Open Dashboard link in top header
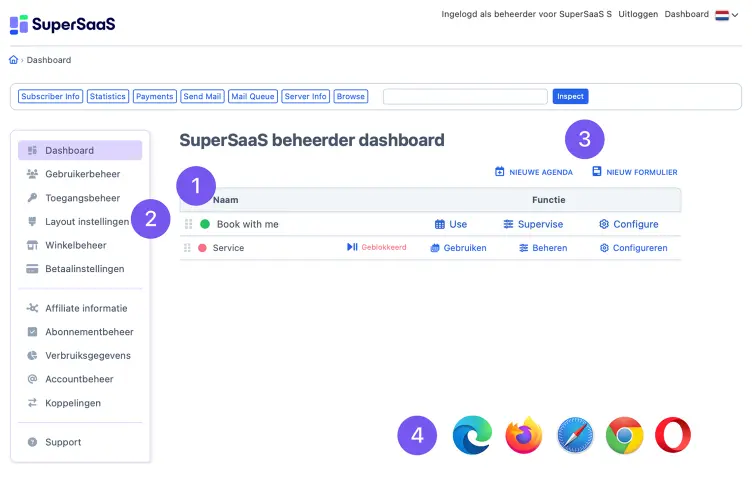The image size is (752, 492). [686, 14]
